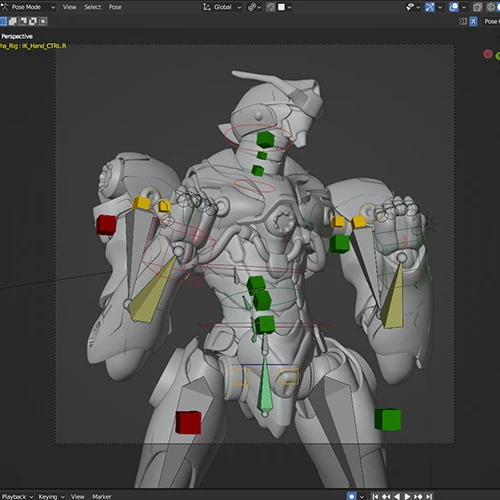Click the play animation button

click(407, 496)
